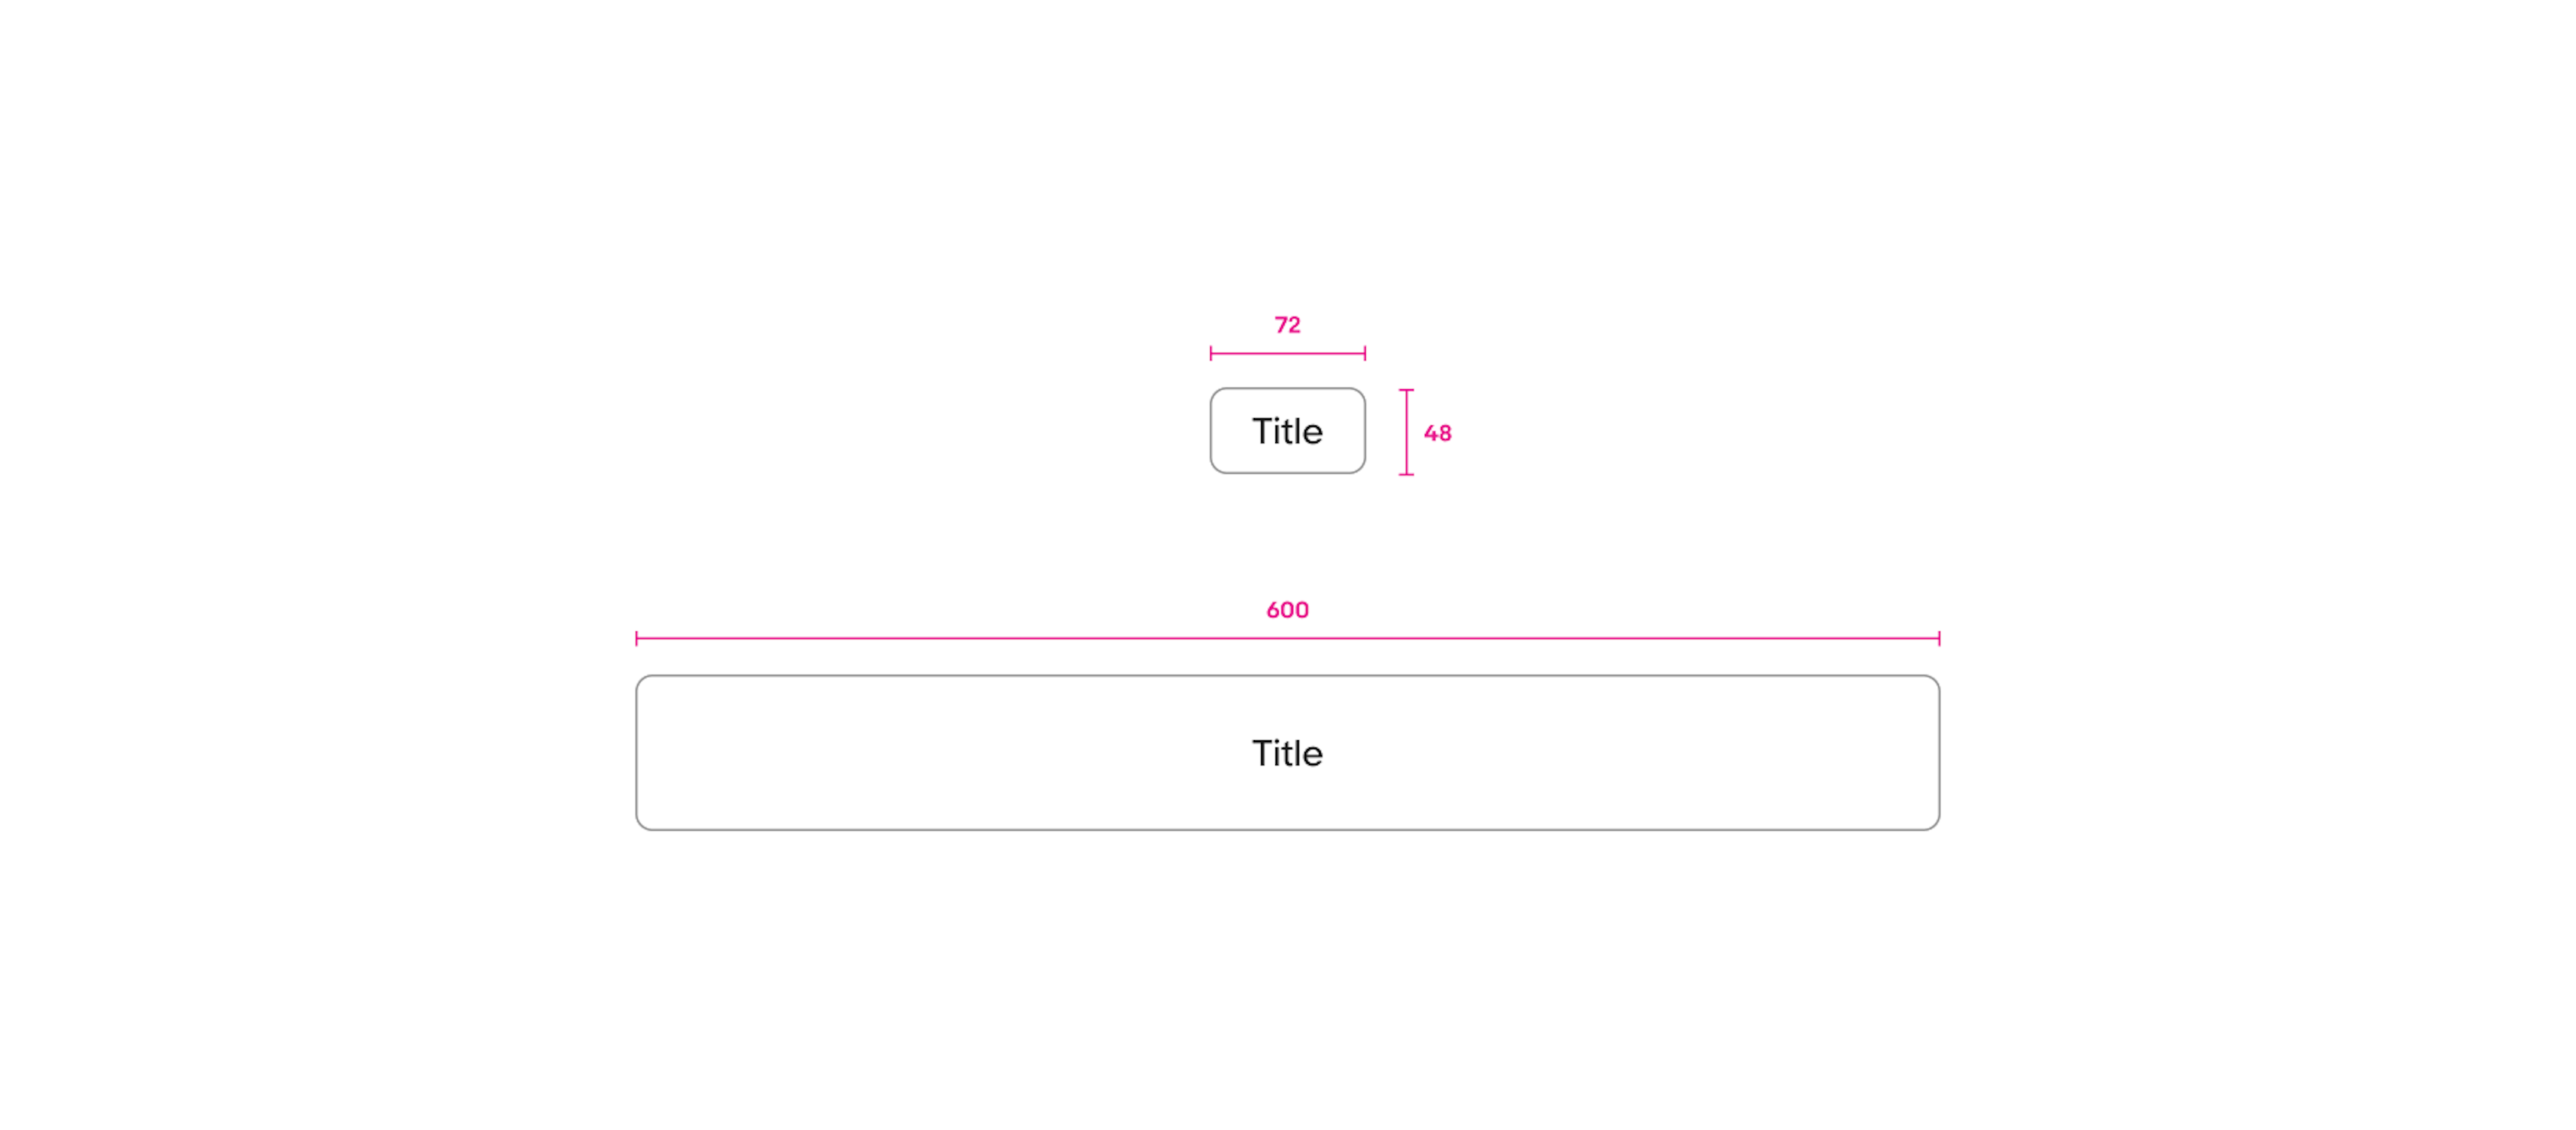Click ending tick of 72 measurement line

1365,353
